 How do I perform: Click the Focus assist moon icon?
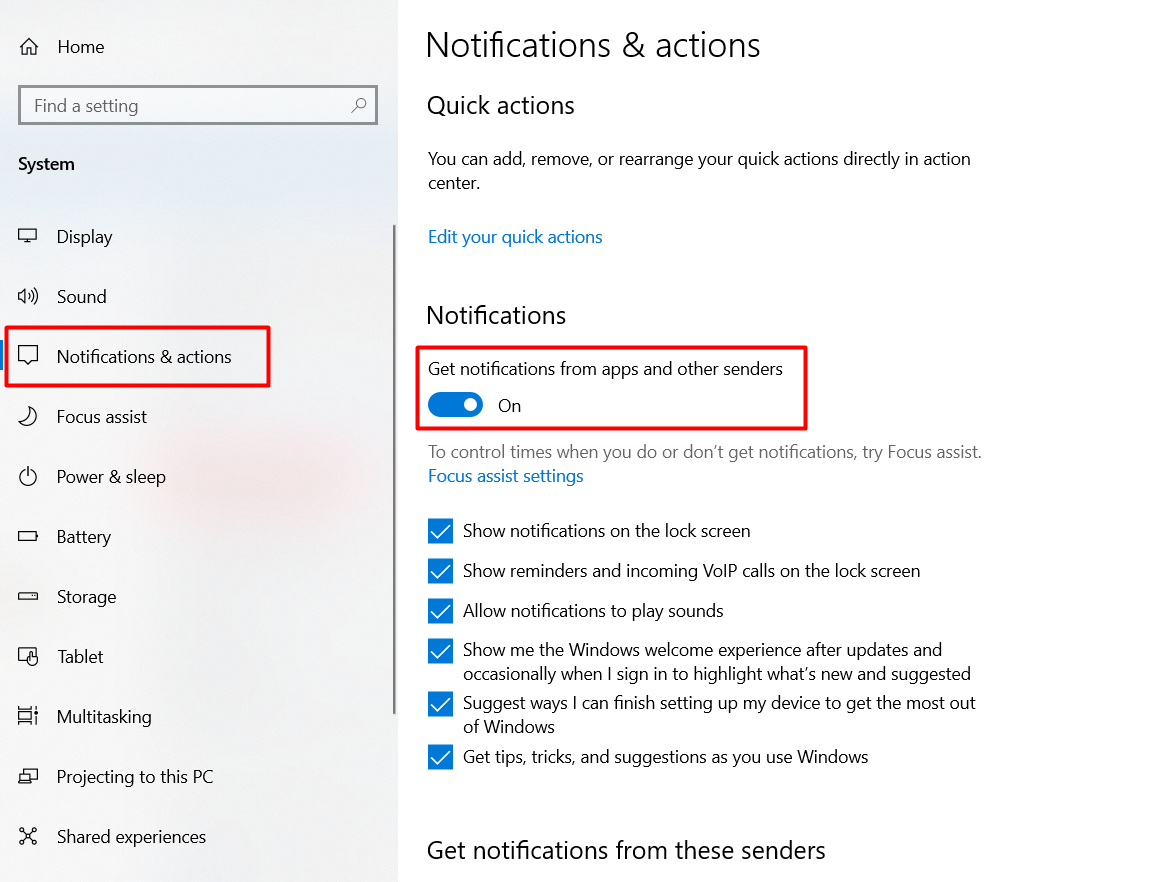tap(28, 416)
